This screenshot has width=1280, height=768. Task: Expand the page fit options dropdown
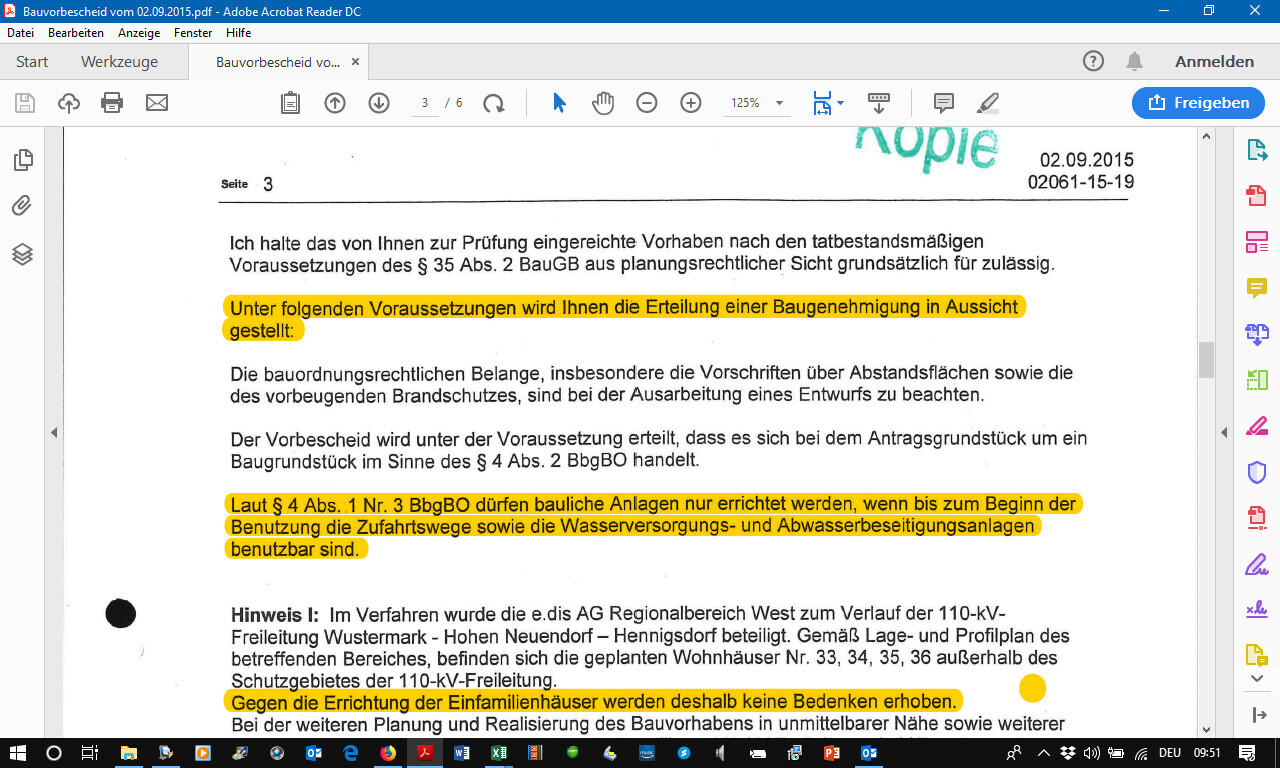840,103
